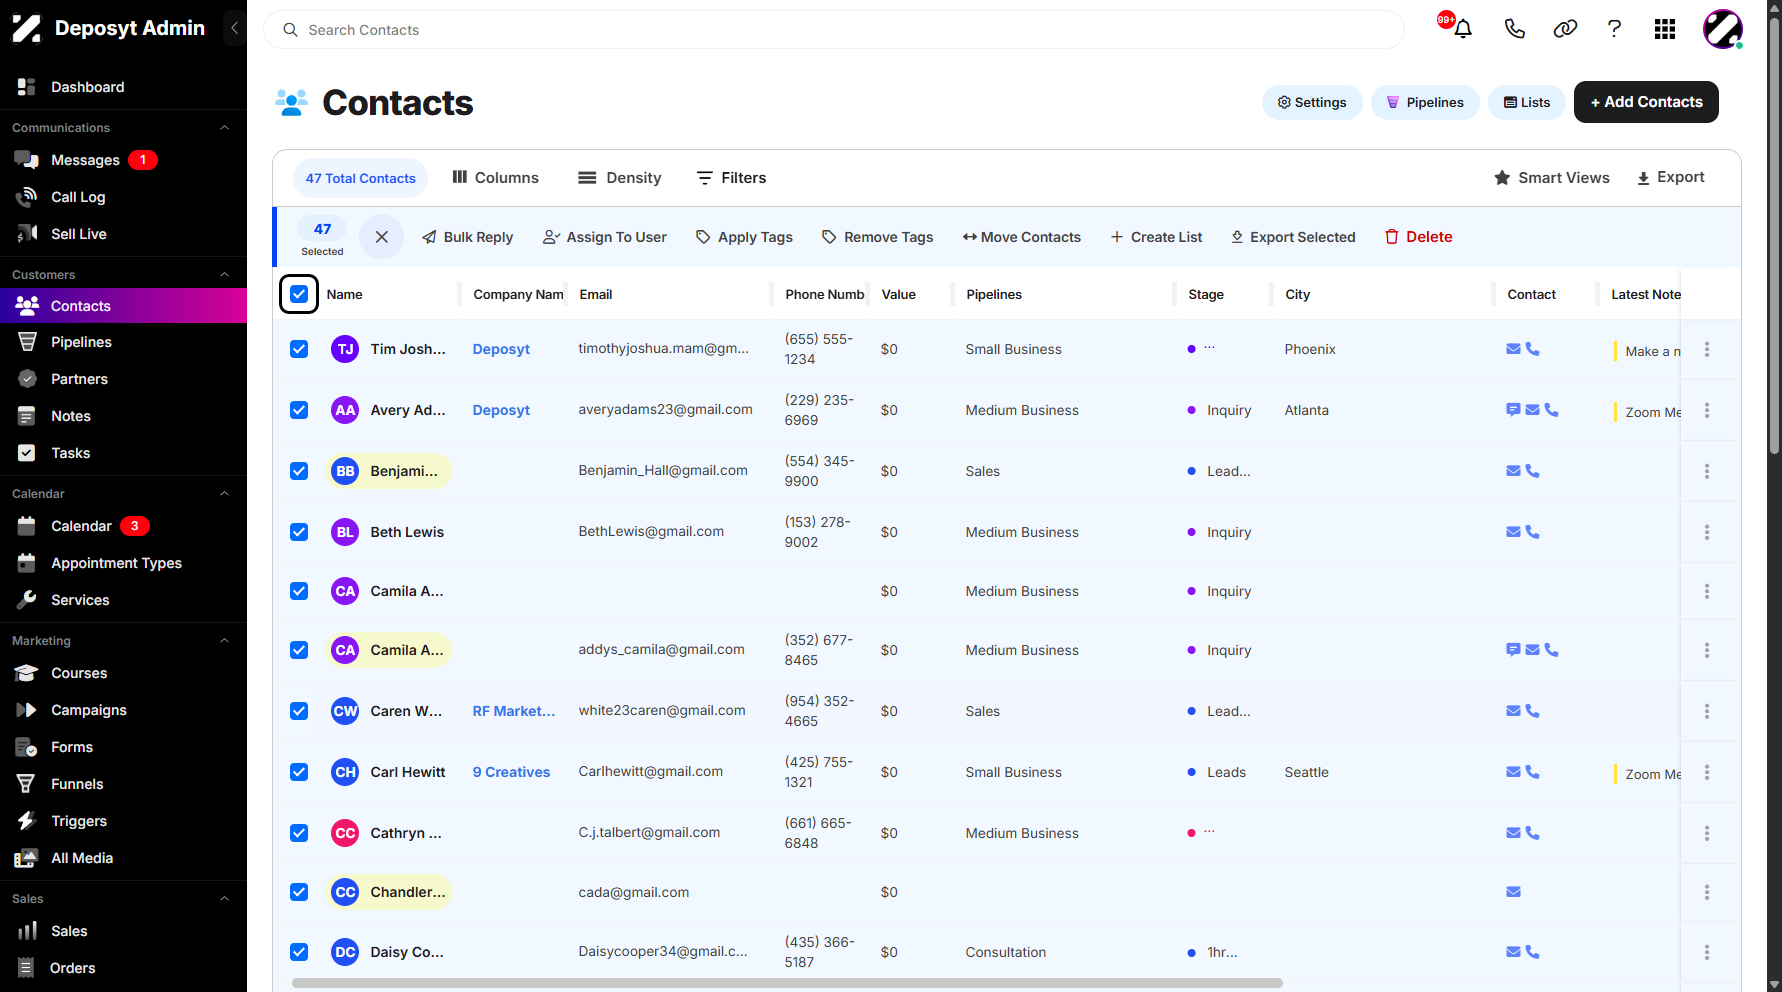Open the notifications bell icon
1782x992 pixels.
pos(1462,29)
